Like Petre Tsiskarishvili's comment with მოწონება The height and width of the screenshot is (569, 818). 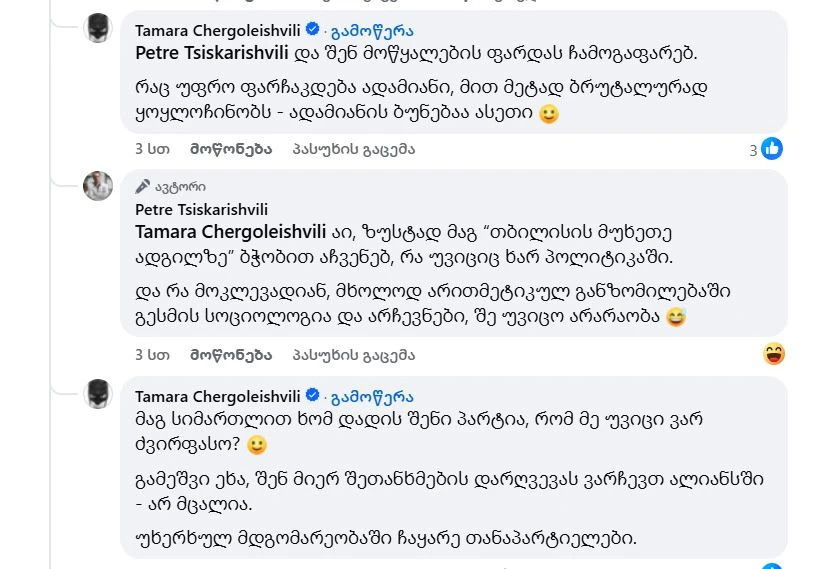tap(231, 354)
